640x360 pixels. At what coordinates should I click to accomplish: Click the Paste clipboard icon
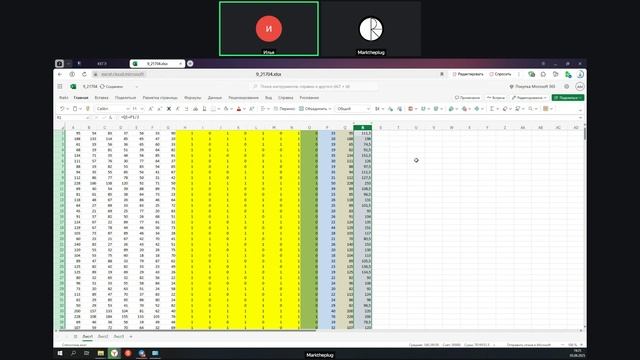(75, 109)
